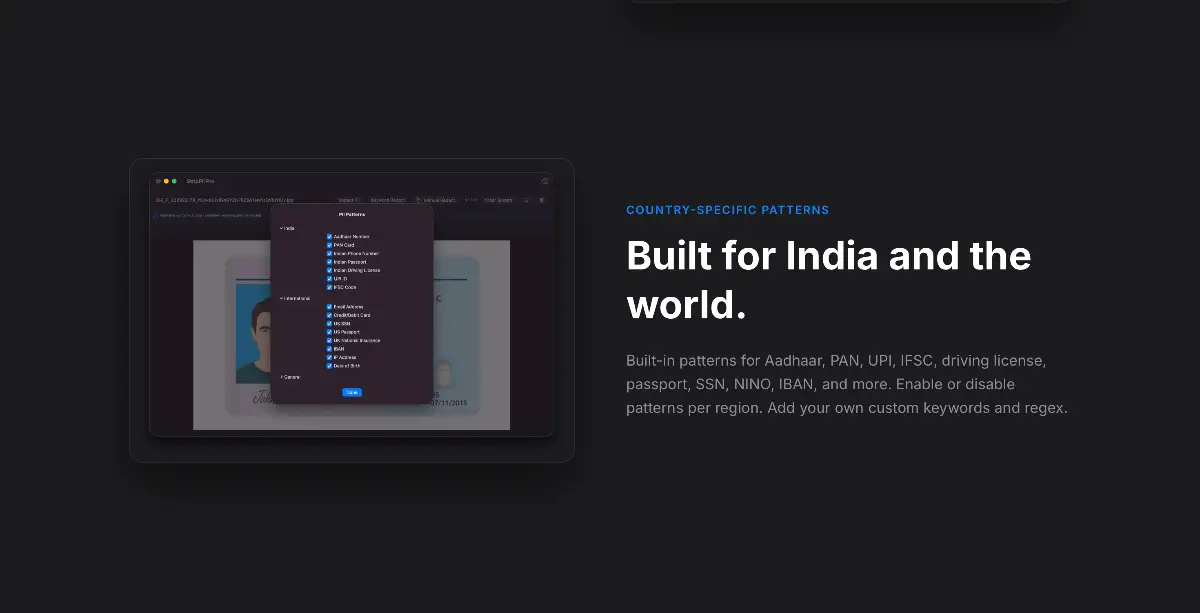Uncheck the Aadhaar Number checkbox
The image size is (1200, 613).
[329, 236]
